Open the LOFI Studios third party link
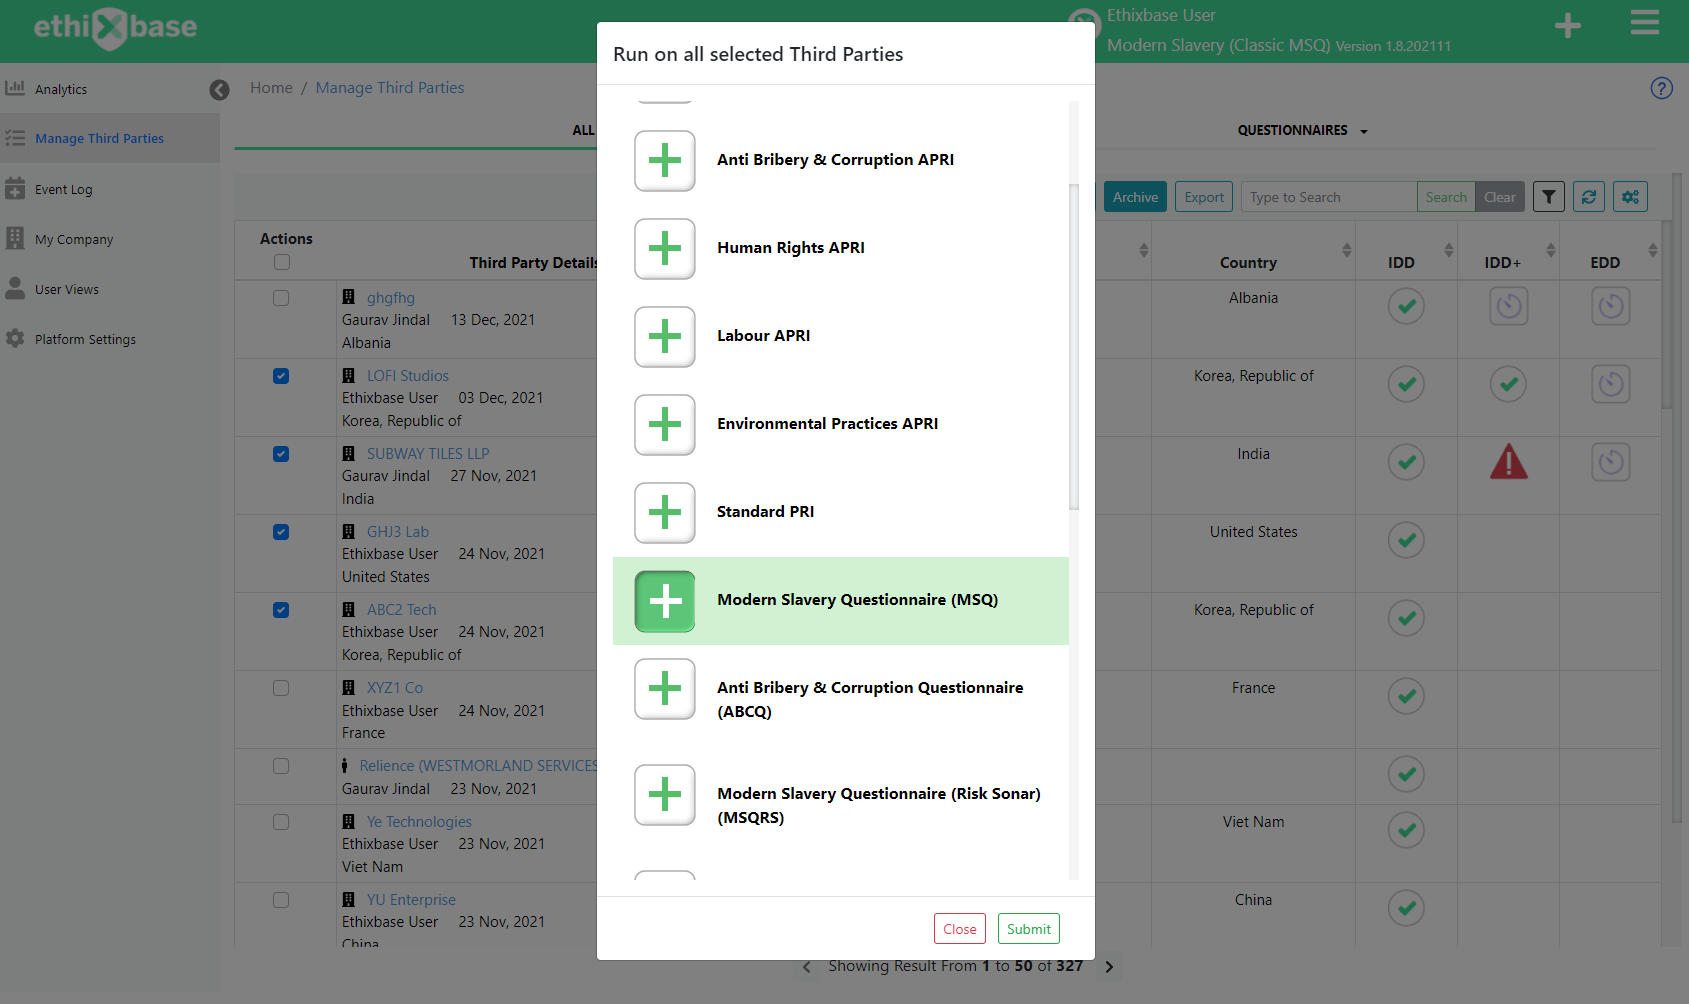1689x1004 pixels. click(406, 375)
